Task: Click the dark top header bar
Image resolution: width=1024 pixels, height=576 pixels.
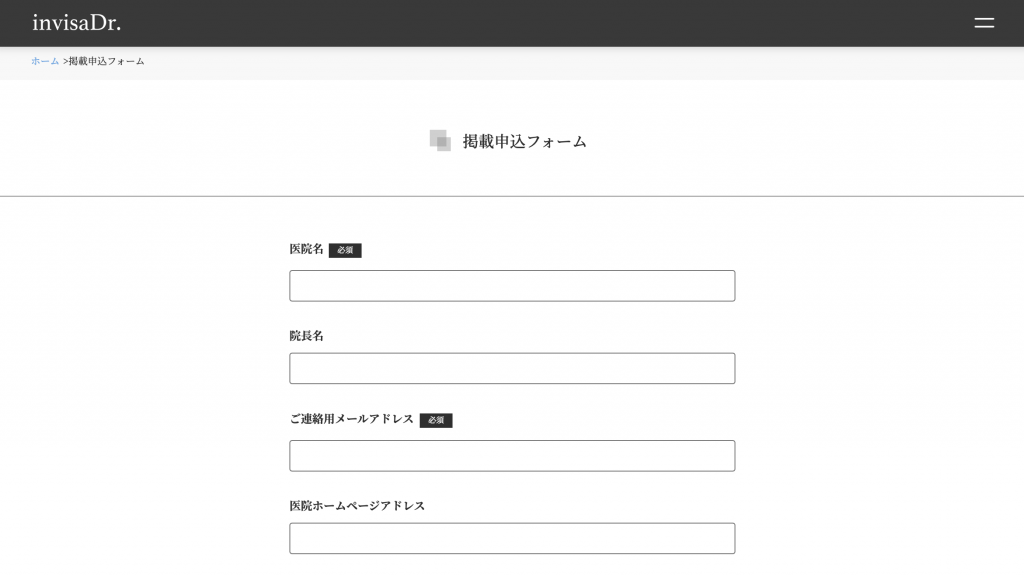Action: pos(500,22)
